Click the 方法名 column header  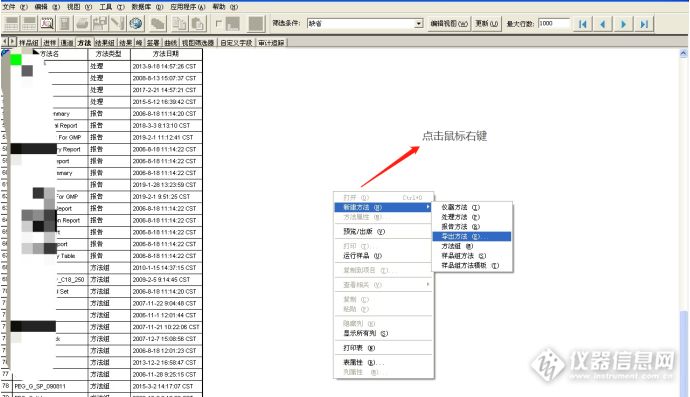(49, 54)
